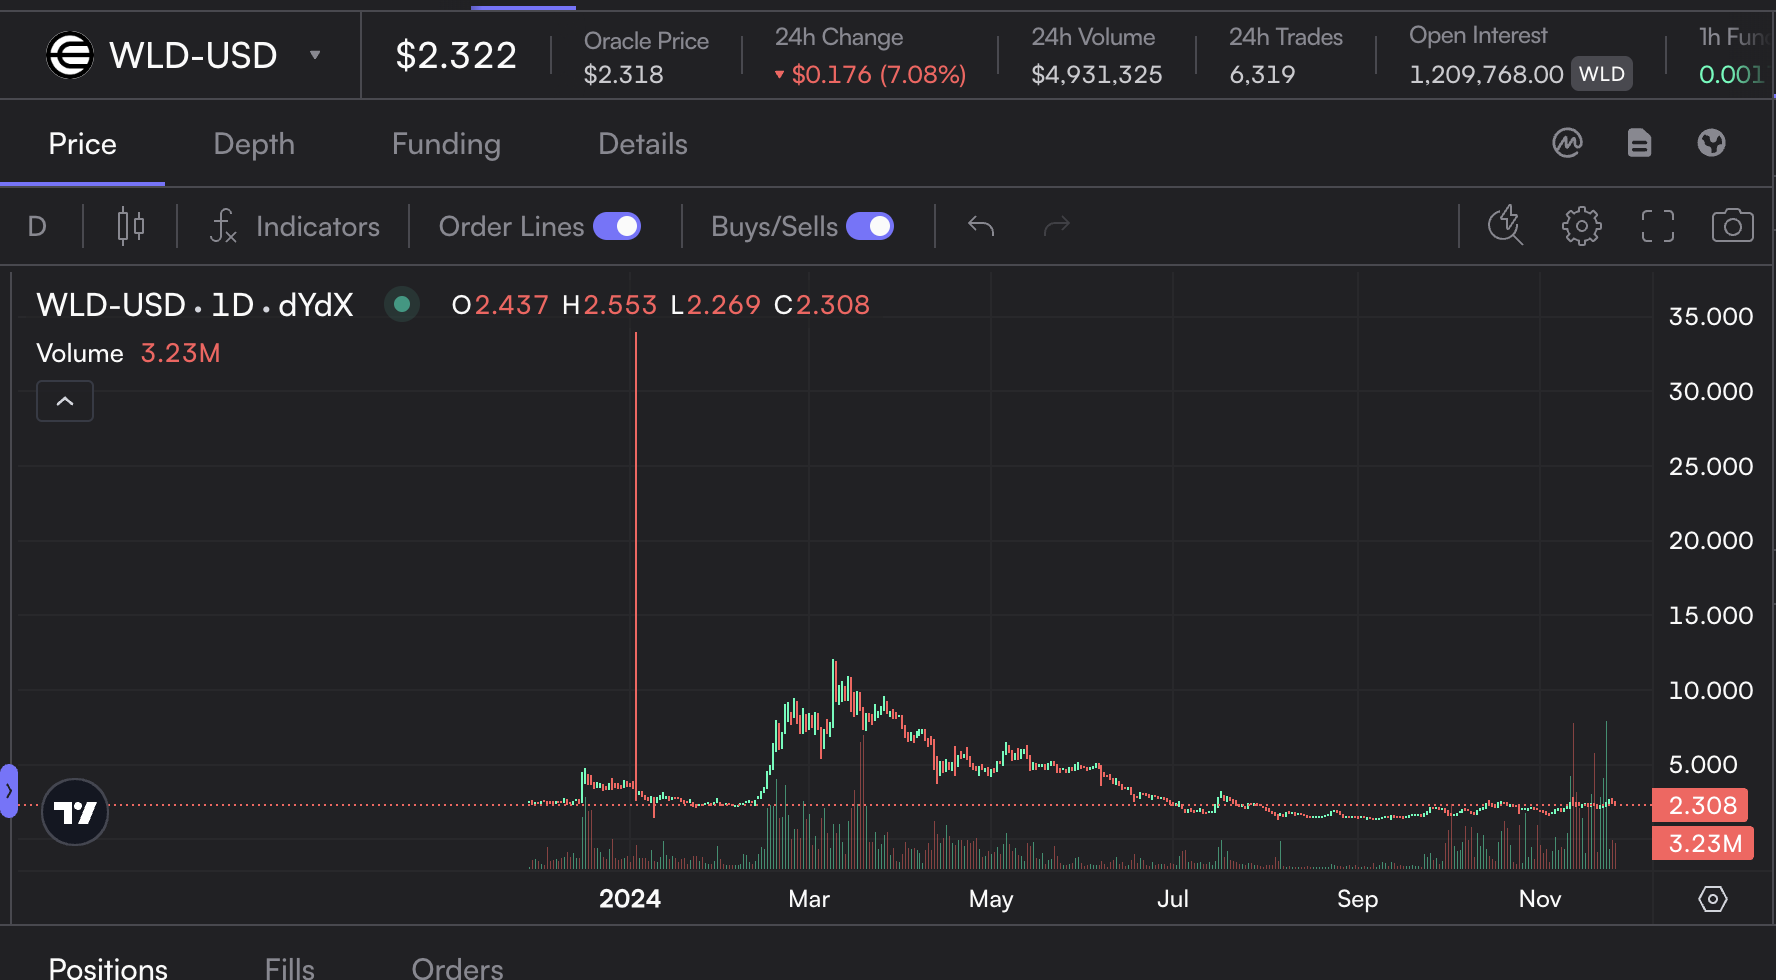
Task: Open the CoinMarketCap icon link
Action: pyautogui.click(x=1567, y=144)
